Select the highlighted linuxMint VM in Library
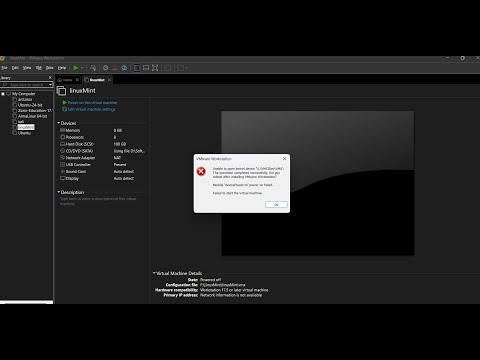 26,127
